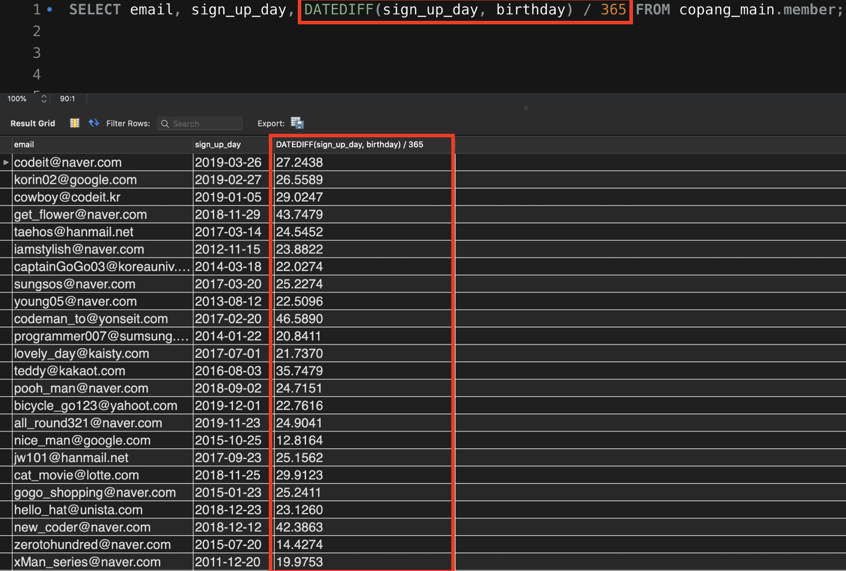The height and width of the screenshot is (571, 846).
Task: Select the value 46.5890 cell
Action: [x=300, y=319]
